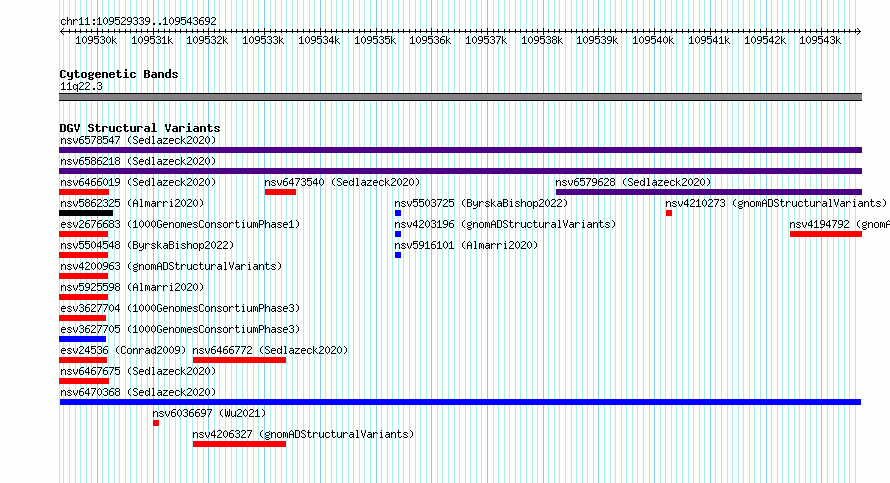
Task: Click the red bar under nsv5504548
Action: coord(83,255)
